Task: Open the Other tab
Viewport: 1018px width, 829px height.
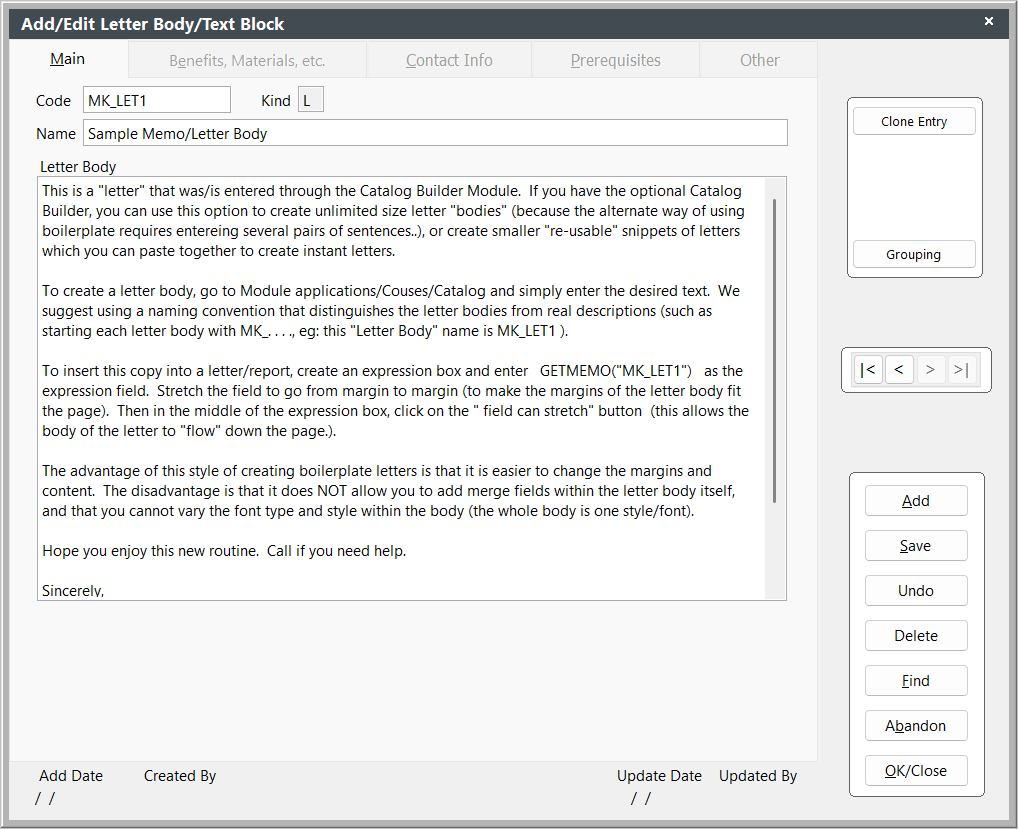Action: point(759,60)
